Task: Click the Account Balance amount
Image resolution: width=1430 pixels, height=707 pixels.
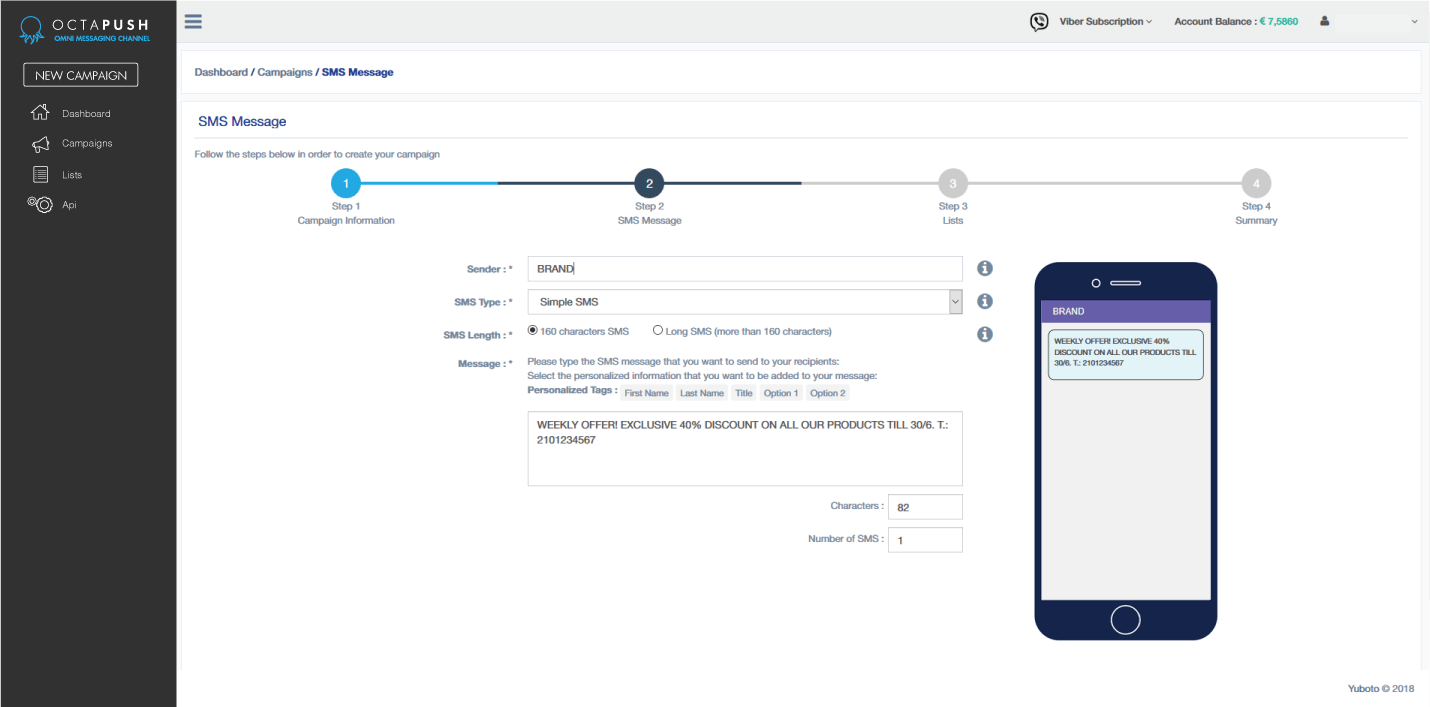Action: point(1279,21)
